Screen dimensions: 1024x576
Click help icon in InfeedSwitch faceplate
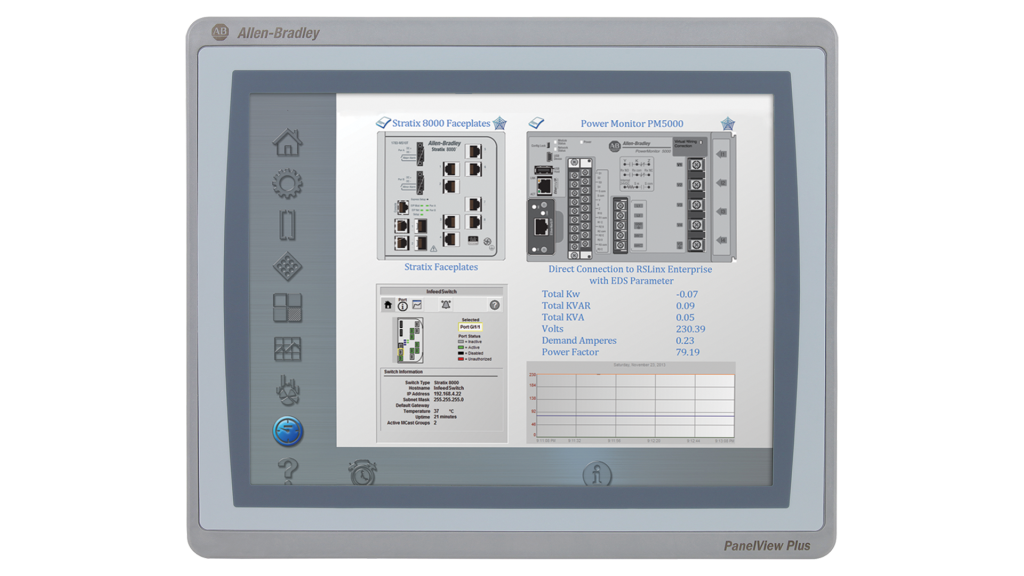tap(494, 305)
